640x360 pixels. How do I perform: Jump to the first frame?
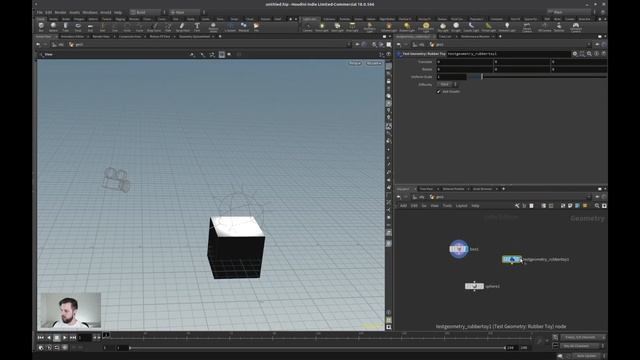point(40,338)
